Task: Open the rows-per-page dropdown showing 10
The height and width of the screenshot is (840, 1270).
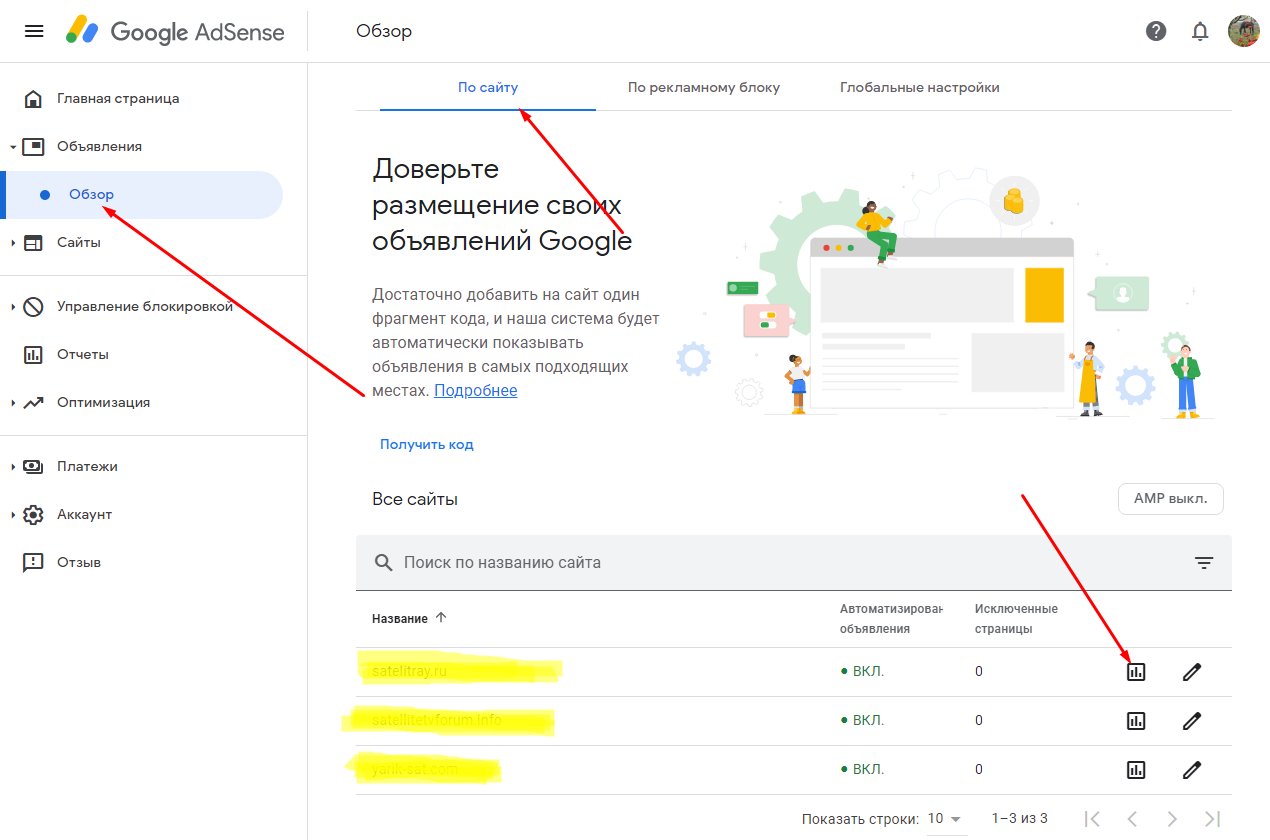Action: point(944,819)
